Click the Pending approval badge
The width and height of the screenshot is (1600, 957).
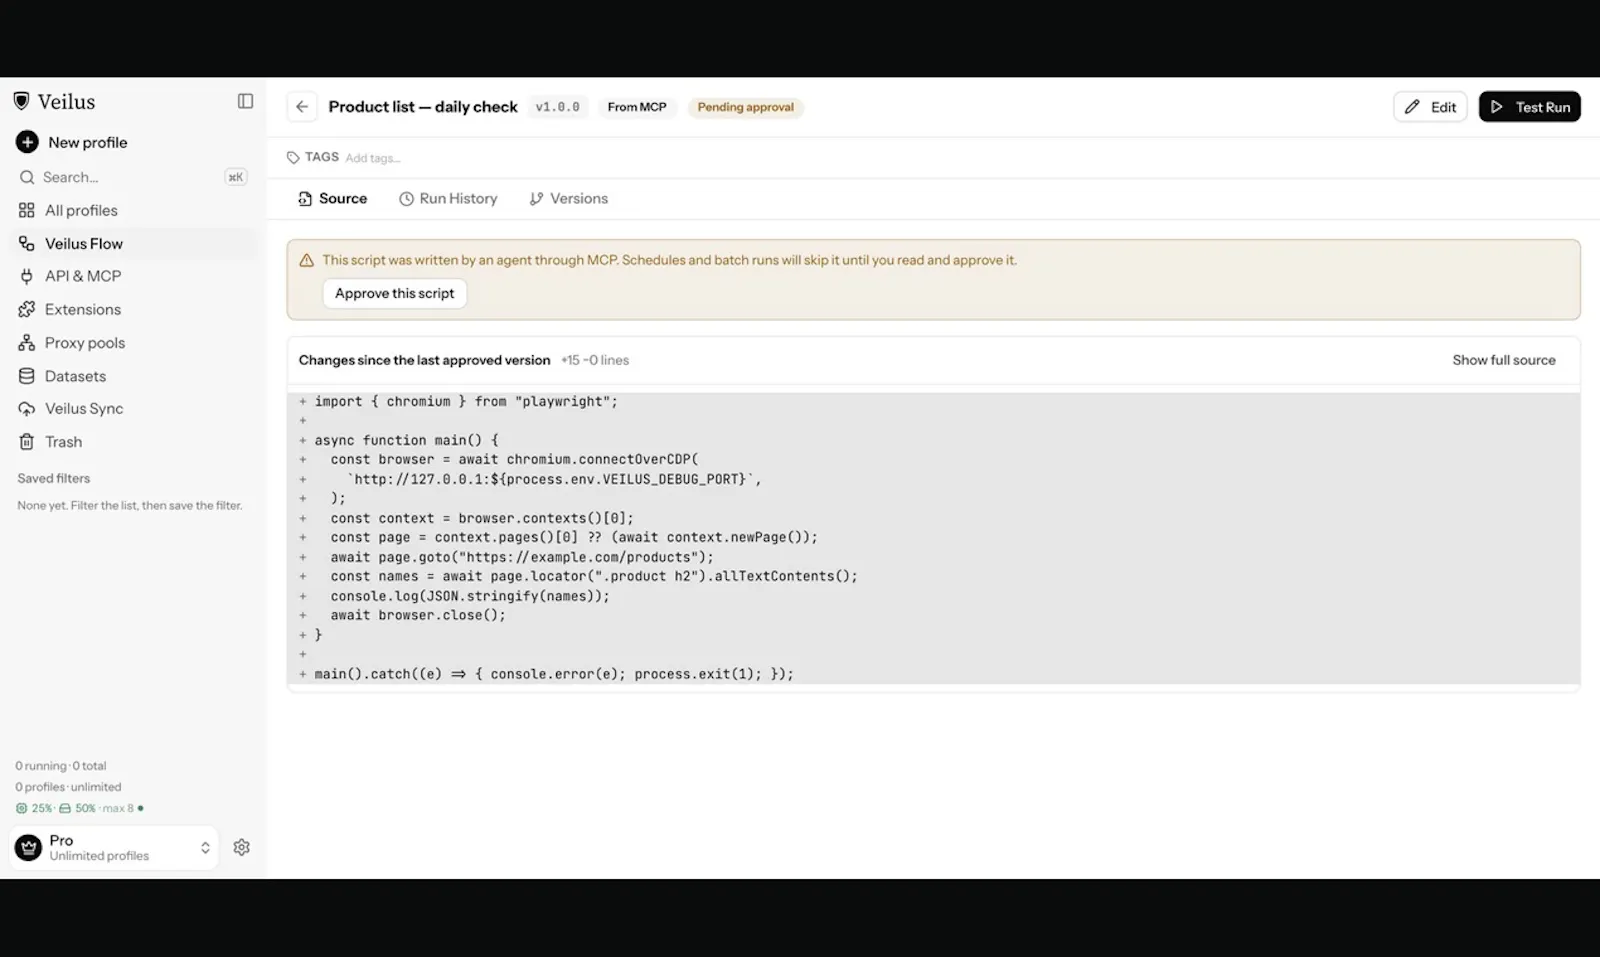(x=745, y=107)
